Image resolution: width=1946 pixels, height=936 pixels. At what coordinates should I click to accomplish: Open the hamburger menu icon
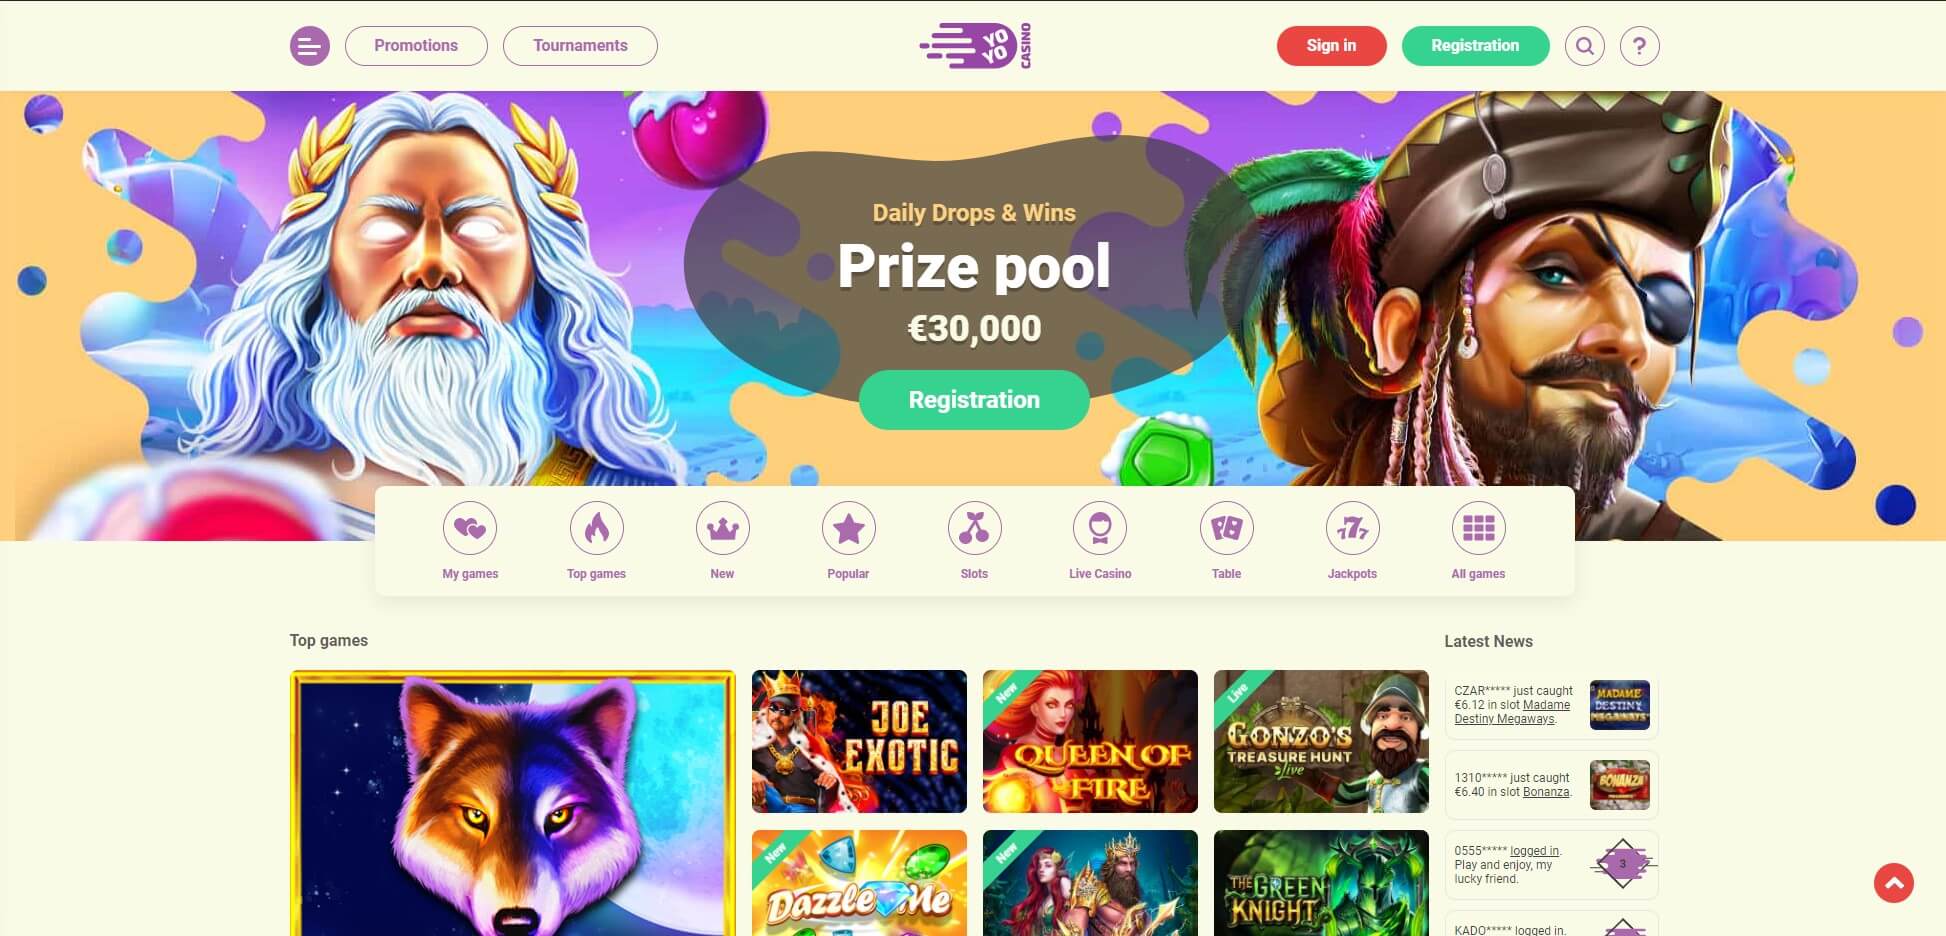(x=310, y=46)
